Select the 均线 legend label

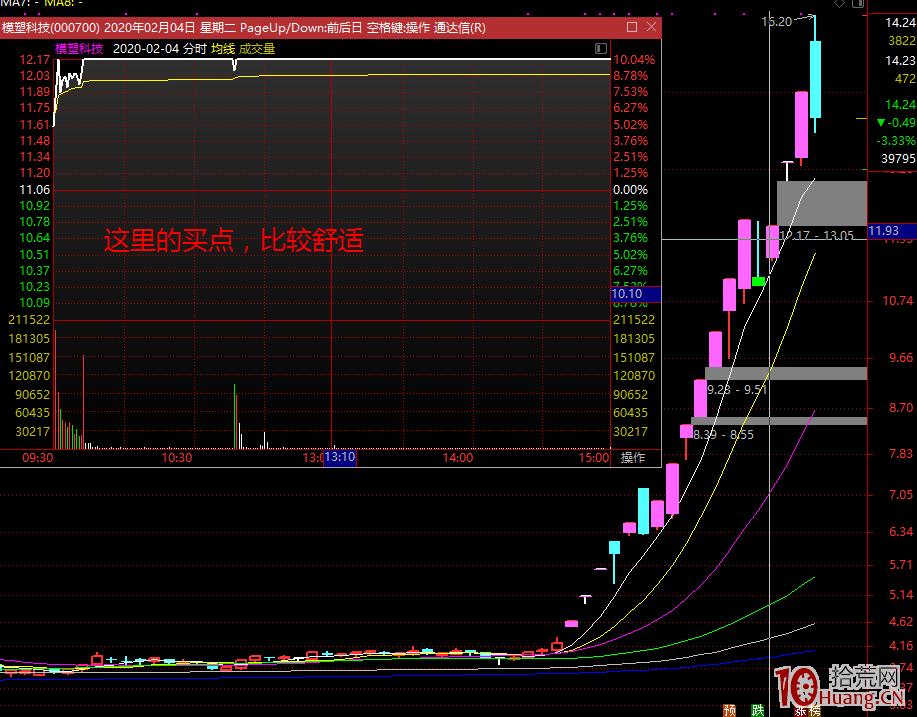click(222, 48)
